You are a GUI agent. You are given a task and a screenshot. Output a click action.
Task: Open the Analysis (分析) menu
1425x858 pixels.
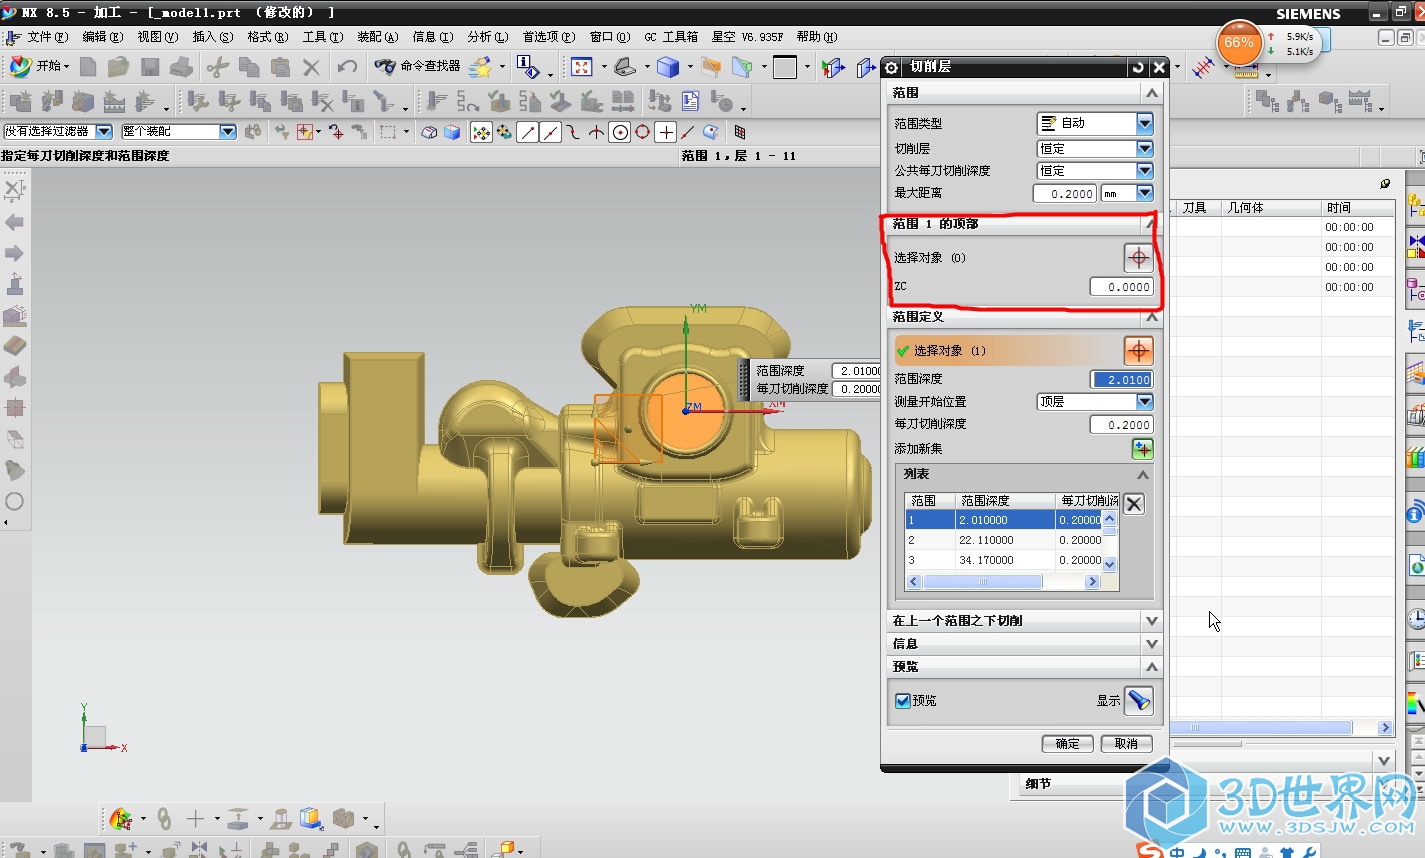(487, 37)
